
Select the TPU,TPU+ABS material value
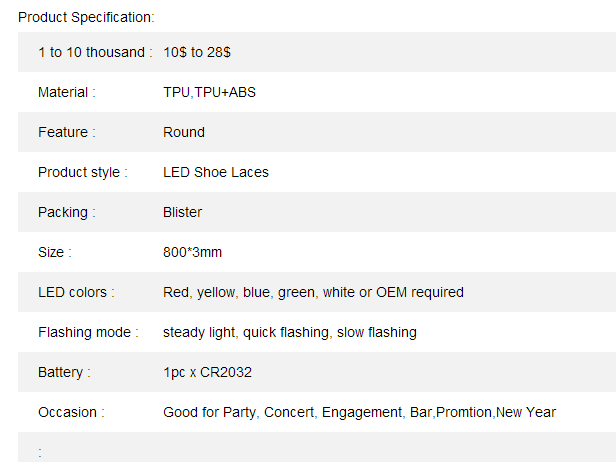tap(209, 92)
